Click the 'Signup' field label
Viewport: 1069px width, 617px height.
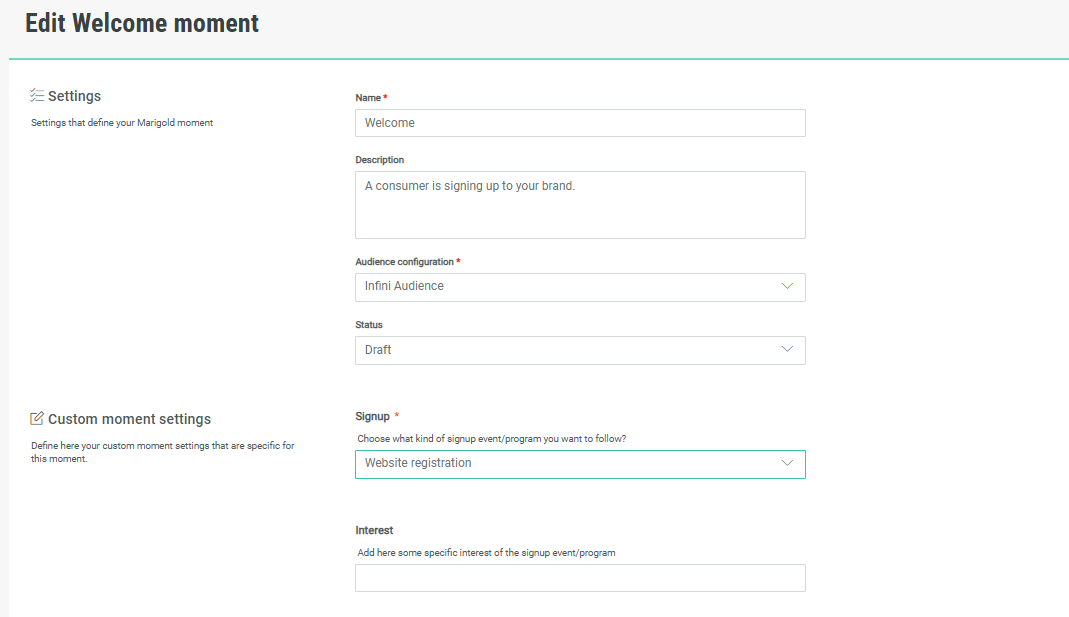[x=373, y=416]
